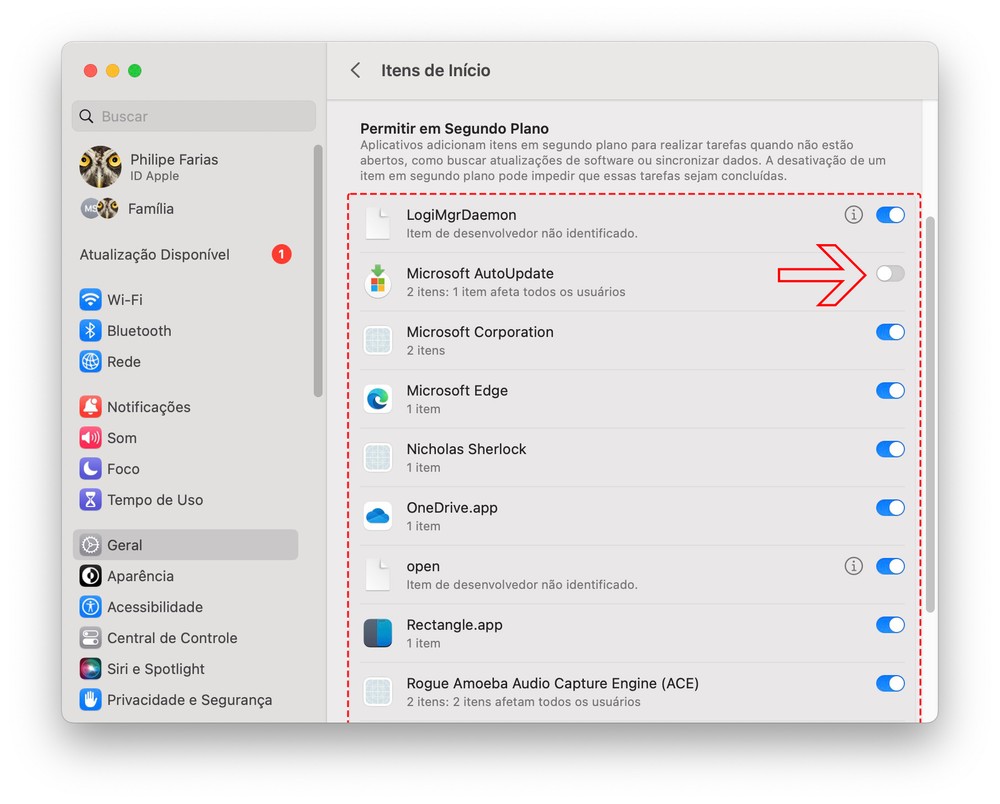
Task: Click the green window zoom button
Action: [135, 70]
